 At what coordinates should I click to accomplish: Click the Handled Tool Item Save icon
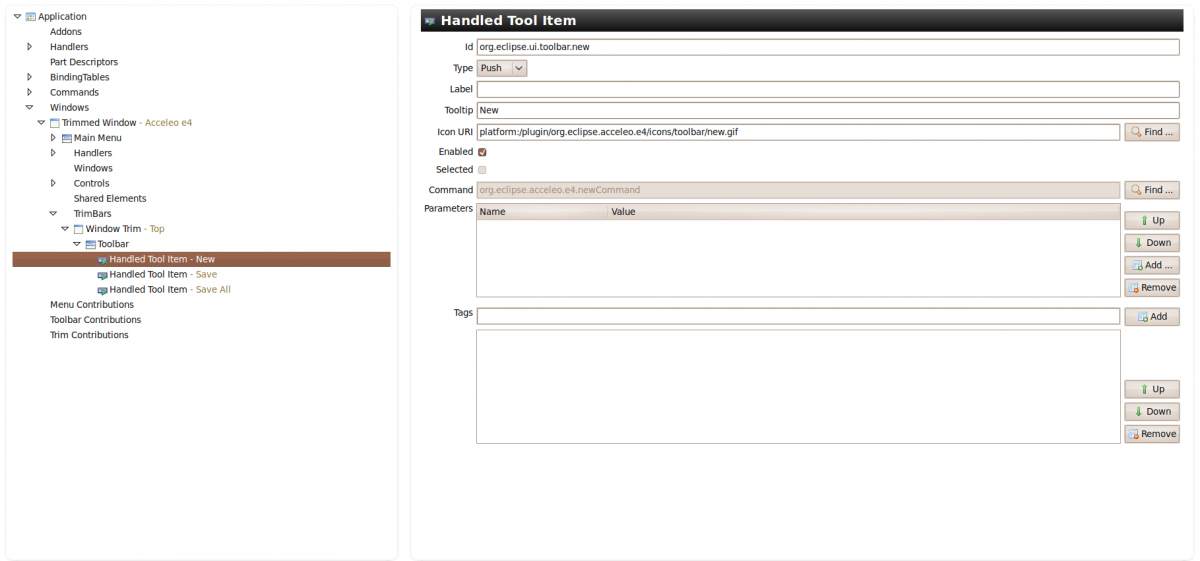pos(102,275)
